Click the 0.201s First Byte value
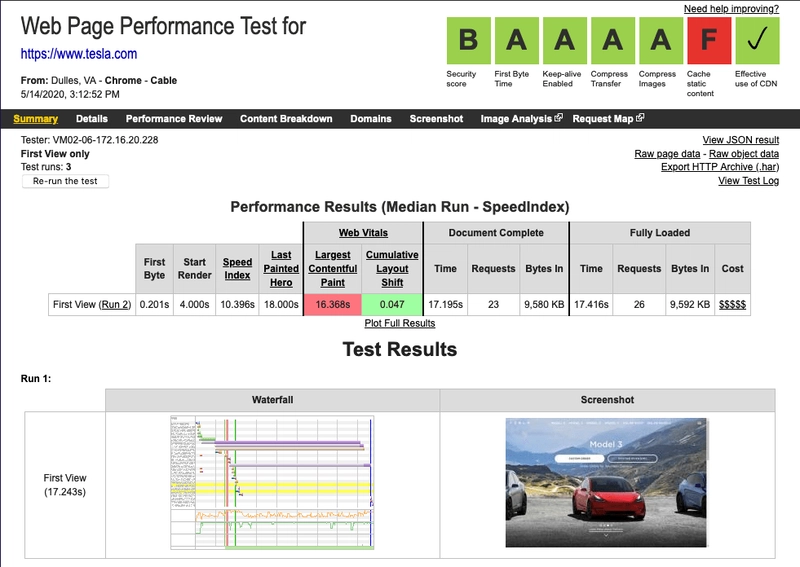 [x=155, y=305]
